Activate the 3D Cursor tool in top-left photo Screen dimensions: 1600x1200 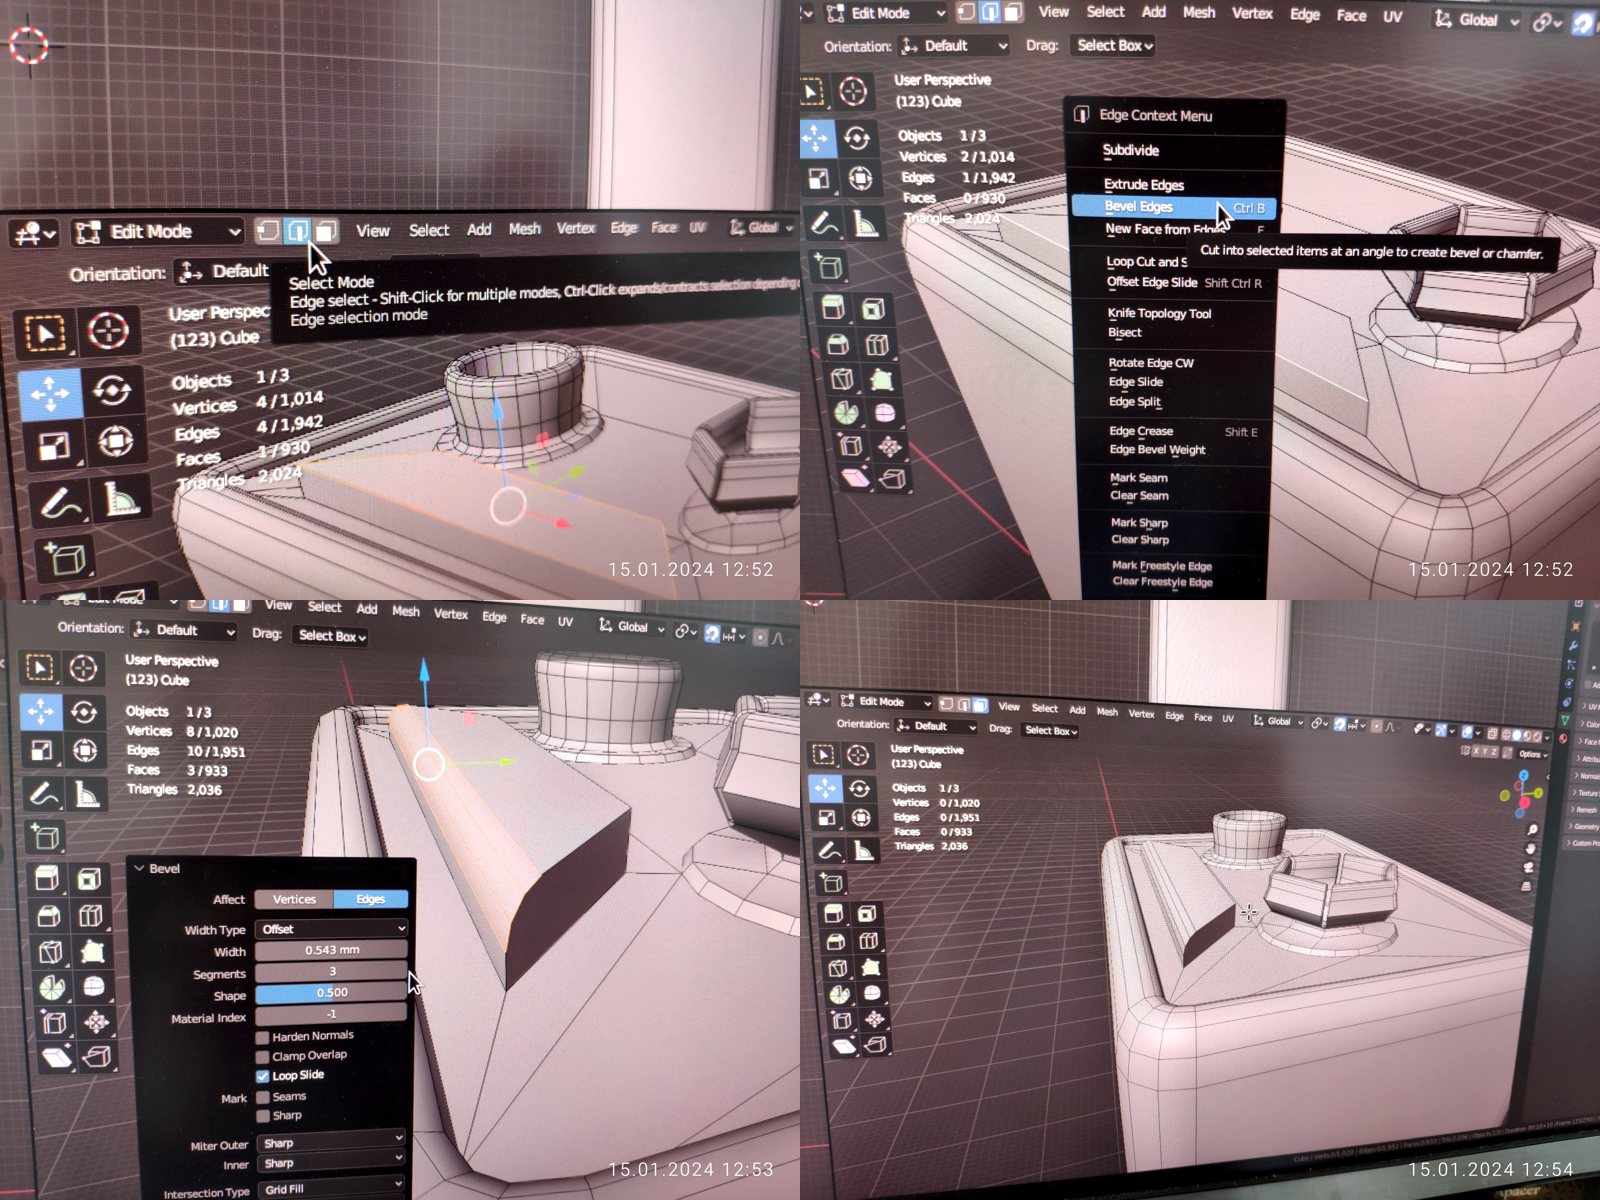click(x=108, y=329)
